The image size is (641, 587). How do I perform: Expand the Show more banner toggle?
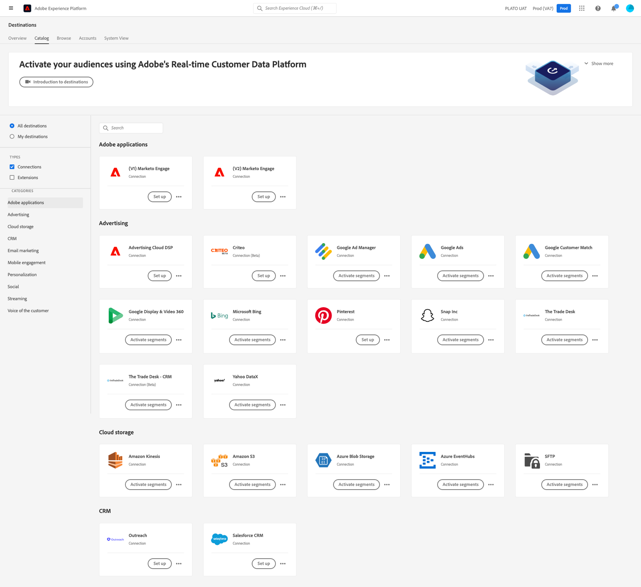click(599, 63)
